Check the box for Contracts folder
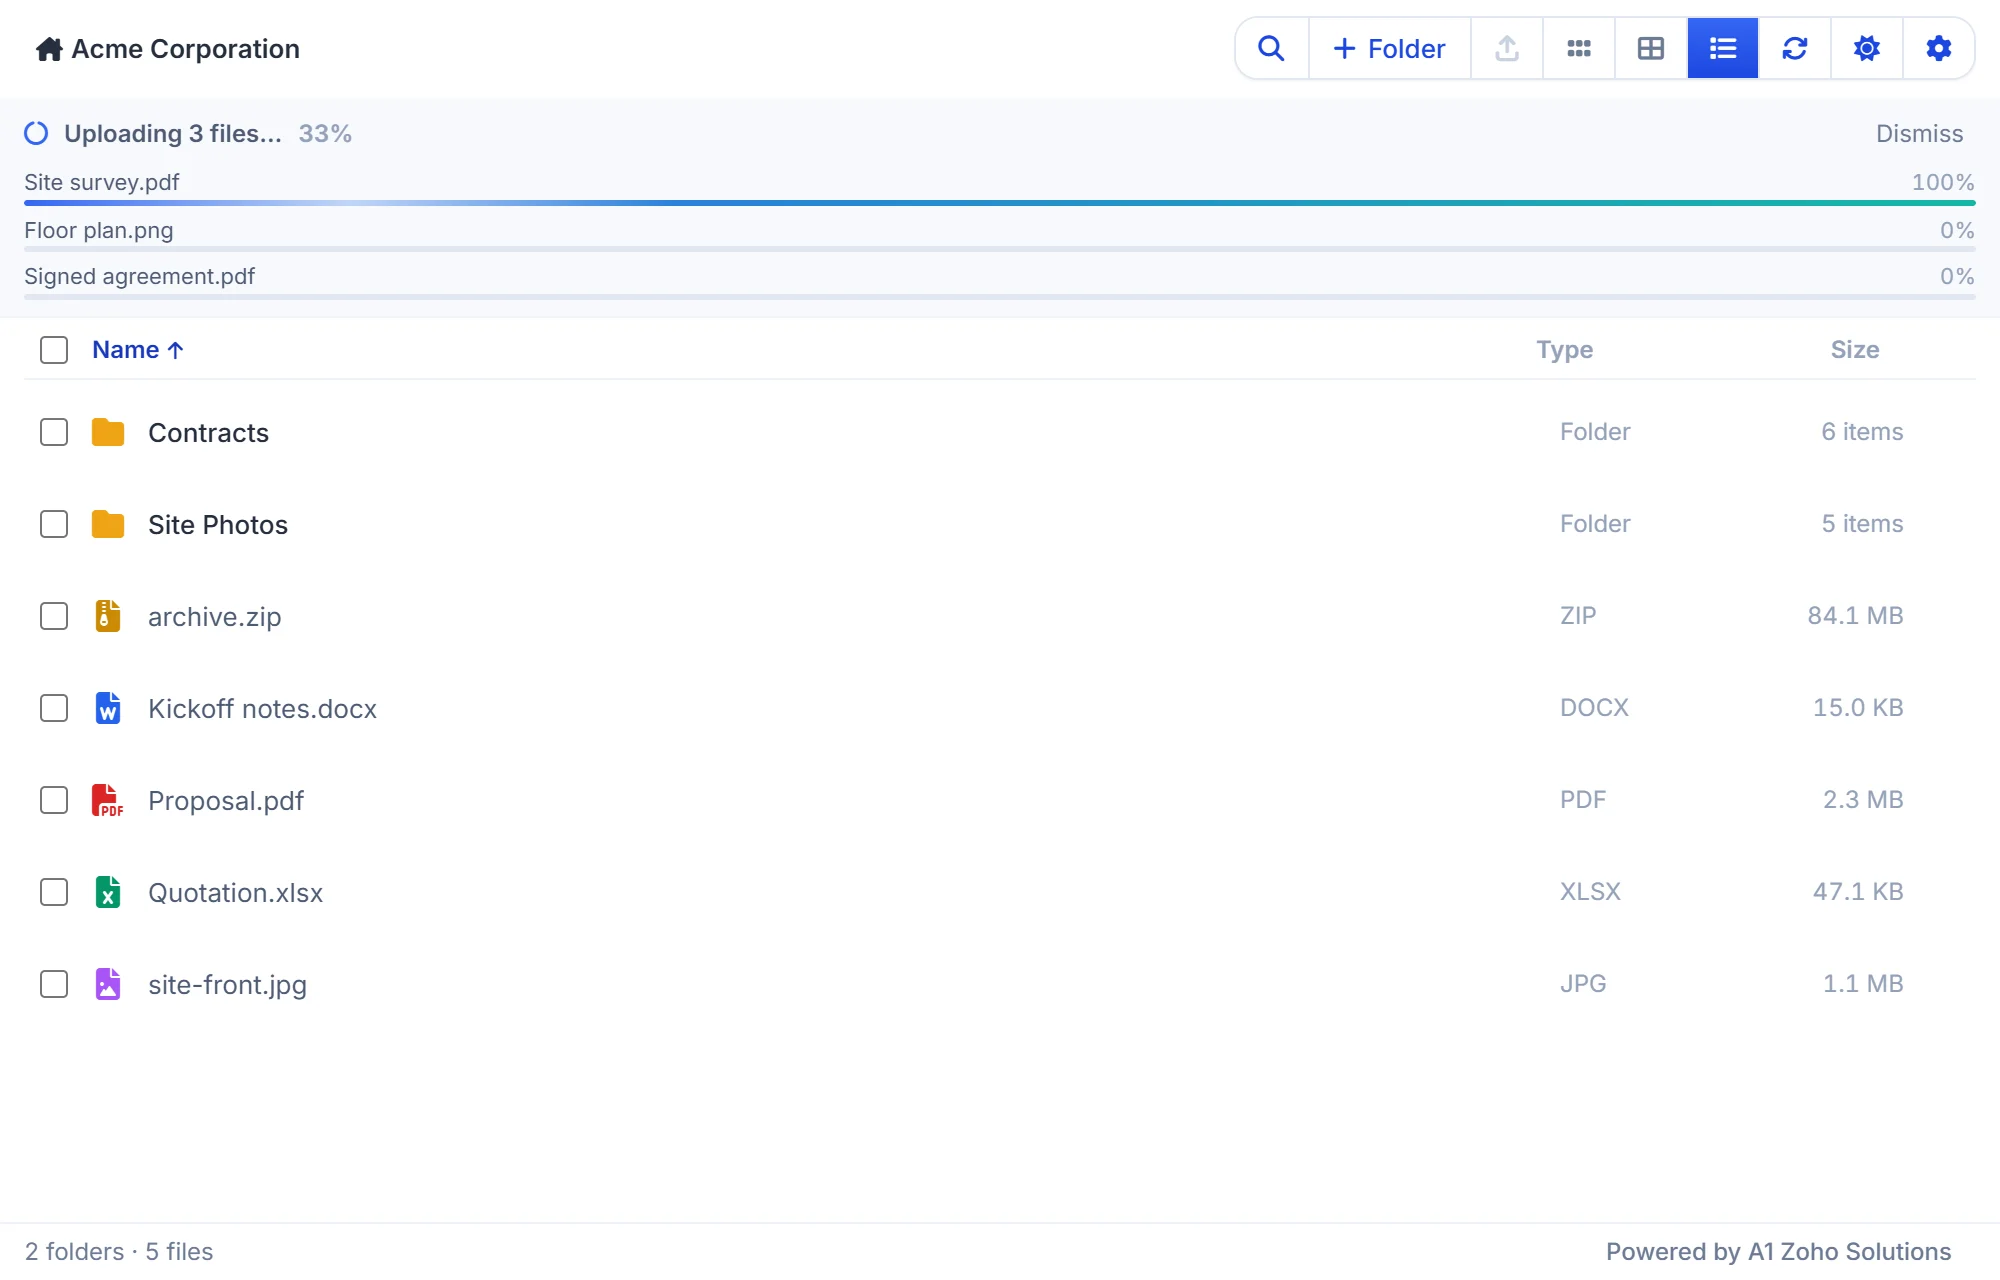Viewport: 2000px width, 1280px height. tap(54, 432)
